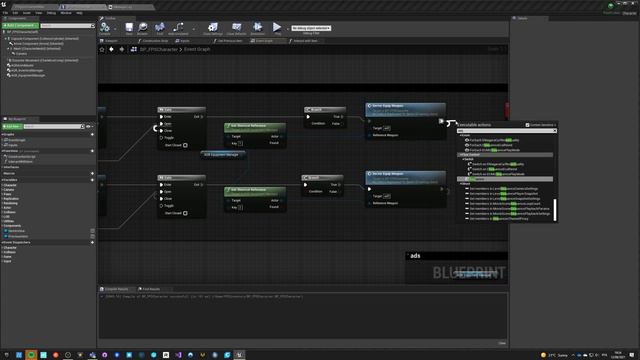
Task: Click input exec pin of lower Branch node
Action: click(305, 185)
